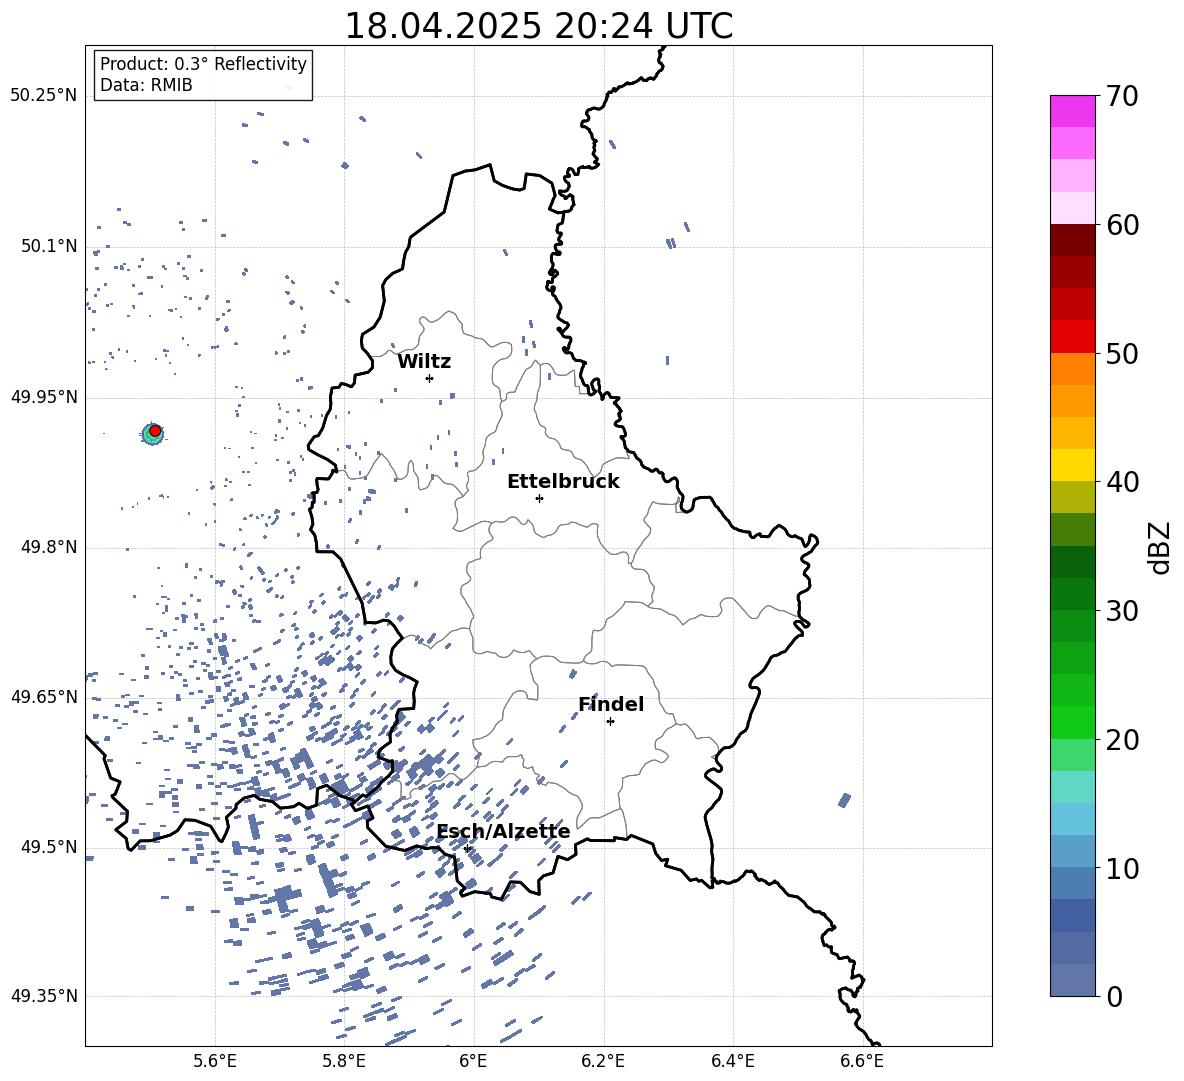The height and width of the screenshot is (1081, 1184).
Task: Click the 6°E longitude label
Action: pyautogui.click(x=473, y=1061)
